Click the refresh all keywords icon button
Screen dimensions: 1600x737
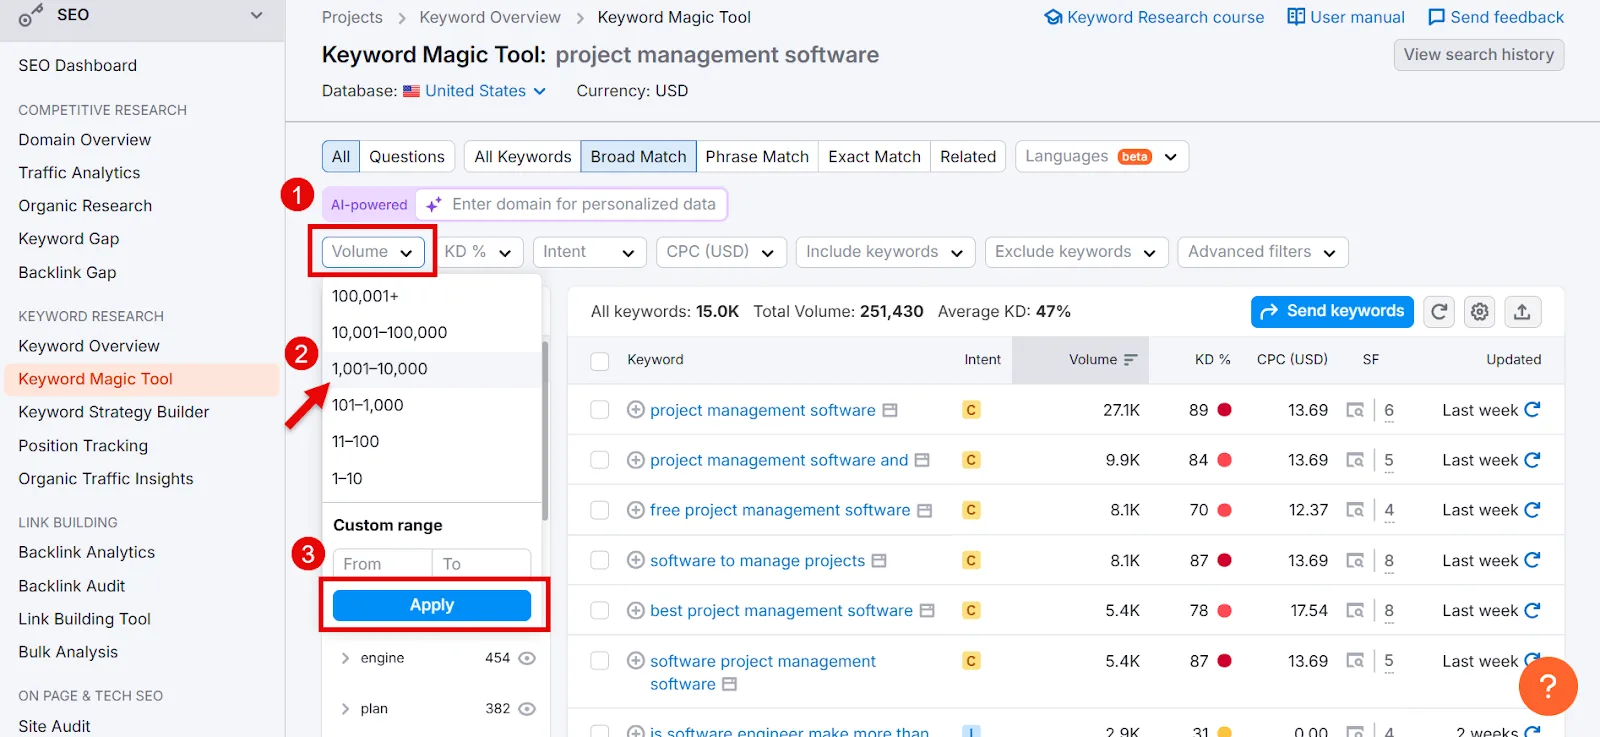pos(1439,312)
